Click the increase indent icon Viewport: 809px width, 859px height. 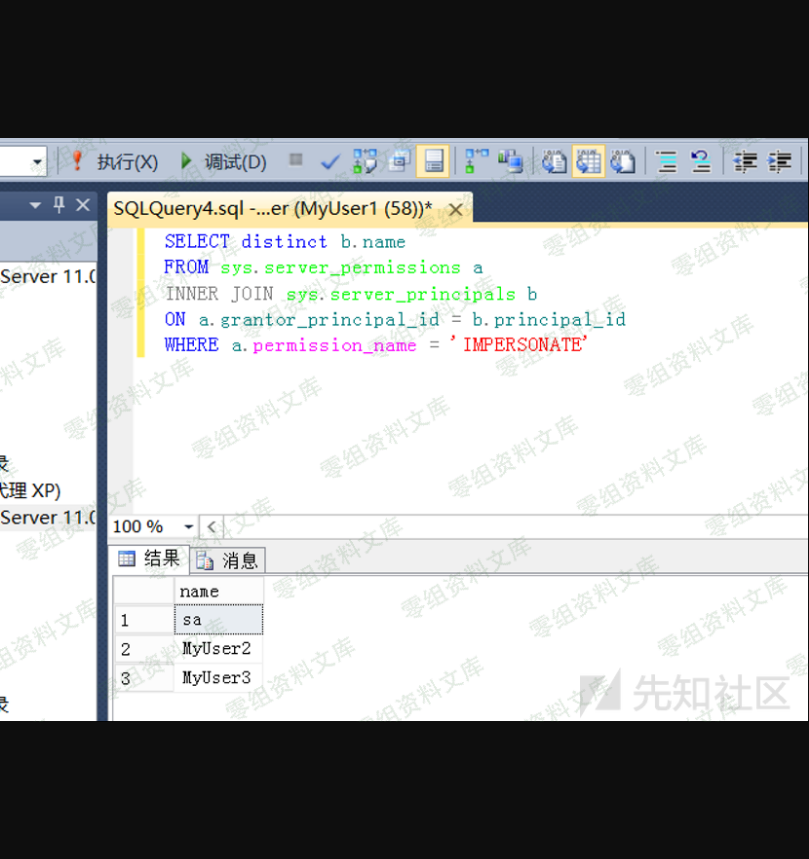point(780,162)
